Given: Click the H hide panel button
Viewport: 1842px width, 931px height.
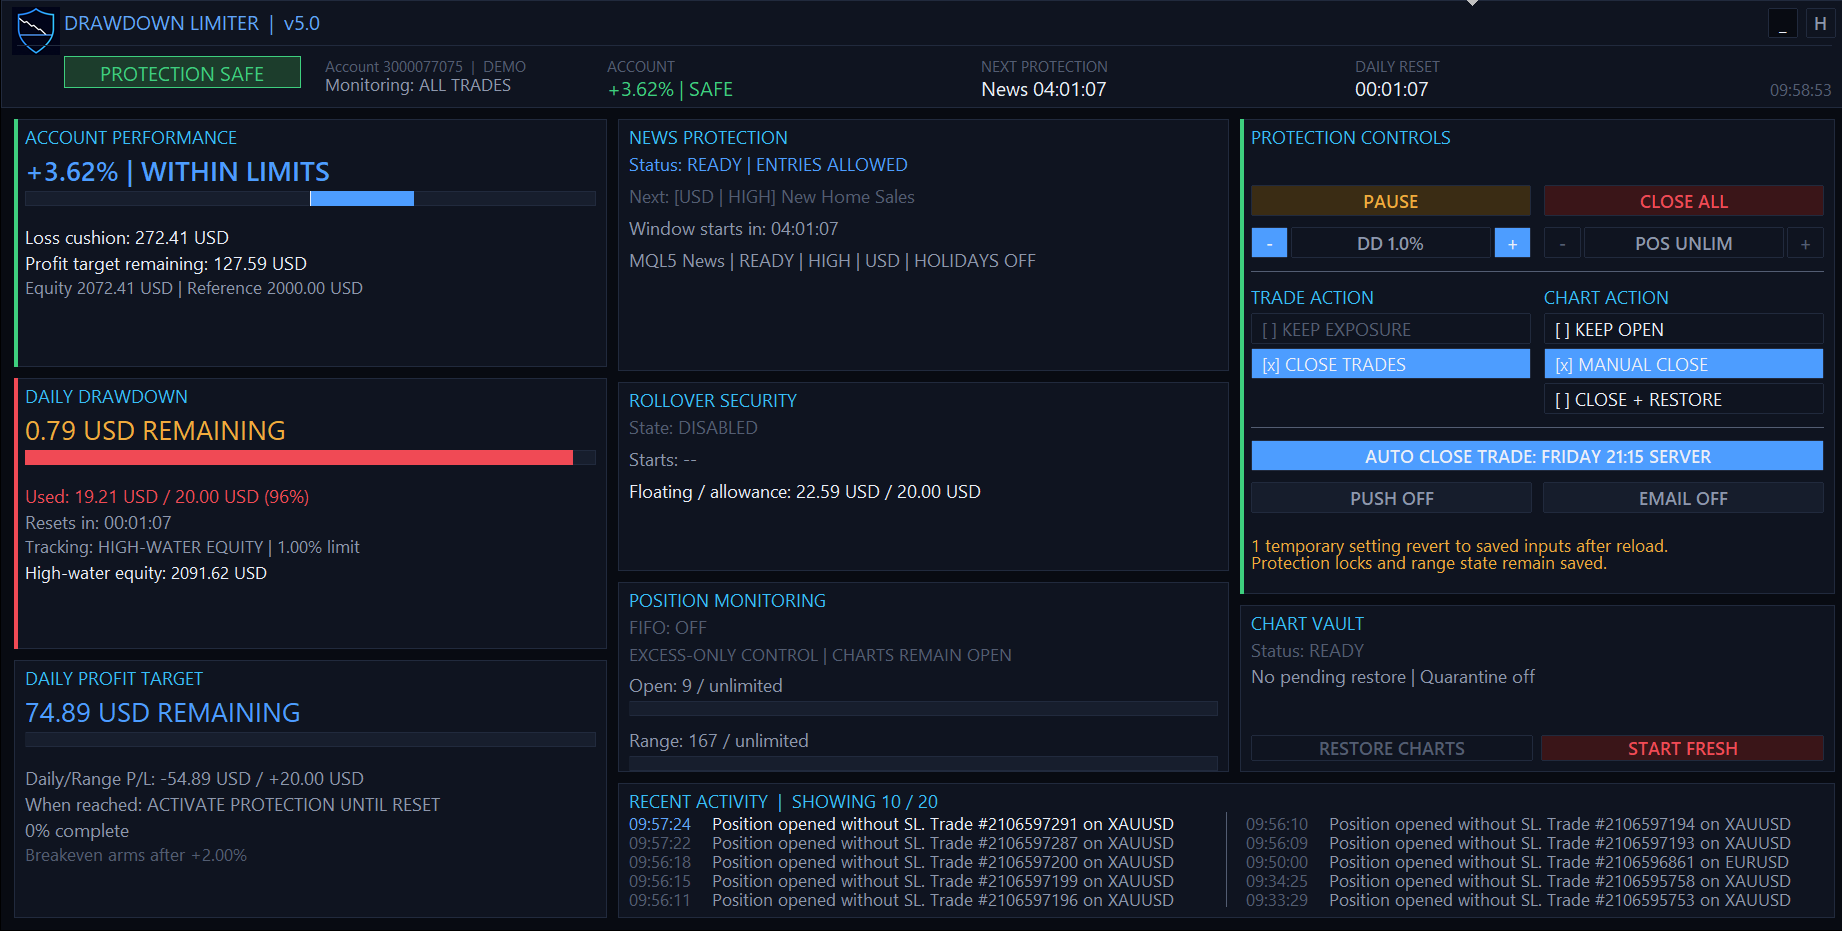Looking at the screenshot, I should point(1820,24).
